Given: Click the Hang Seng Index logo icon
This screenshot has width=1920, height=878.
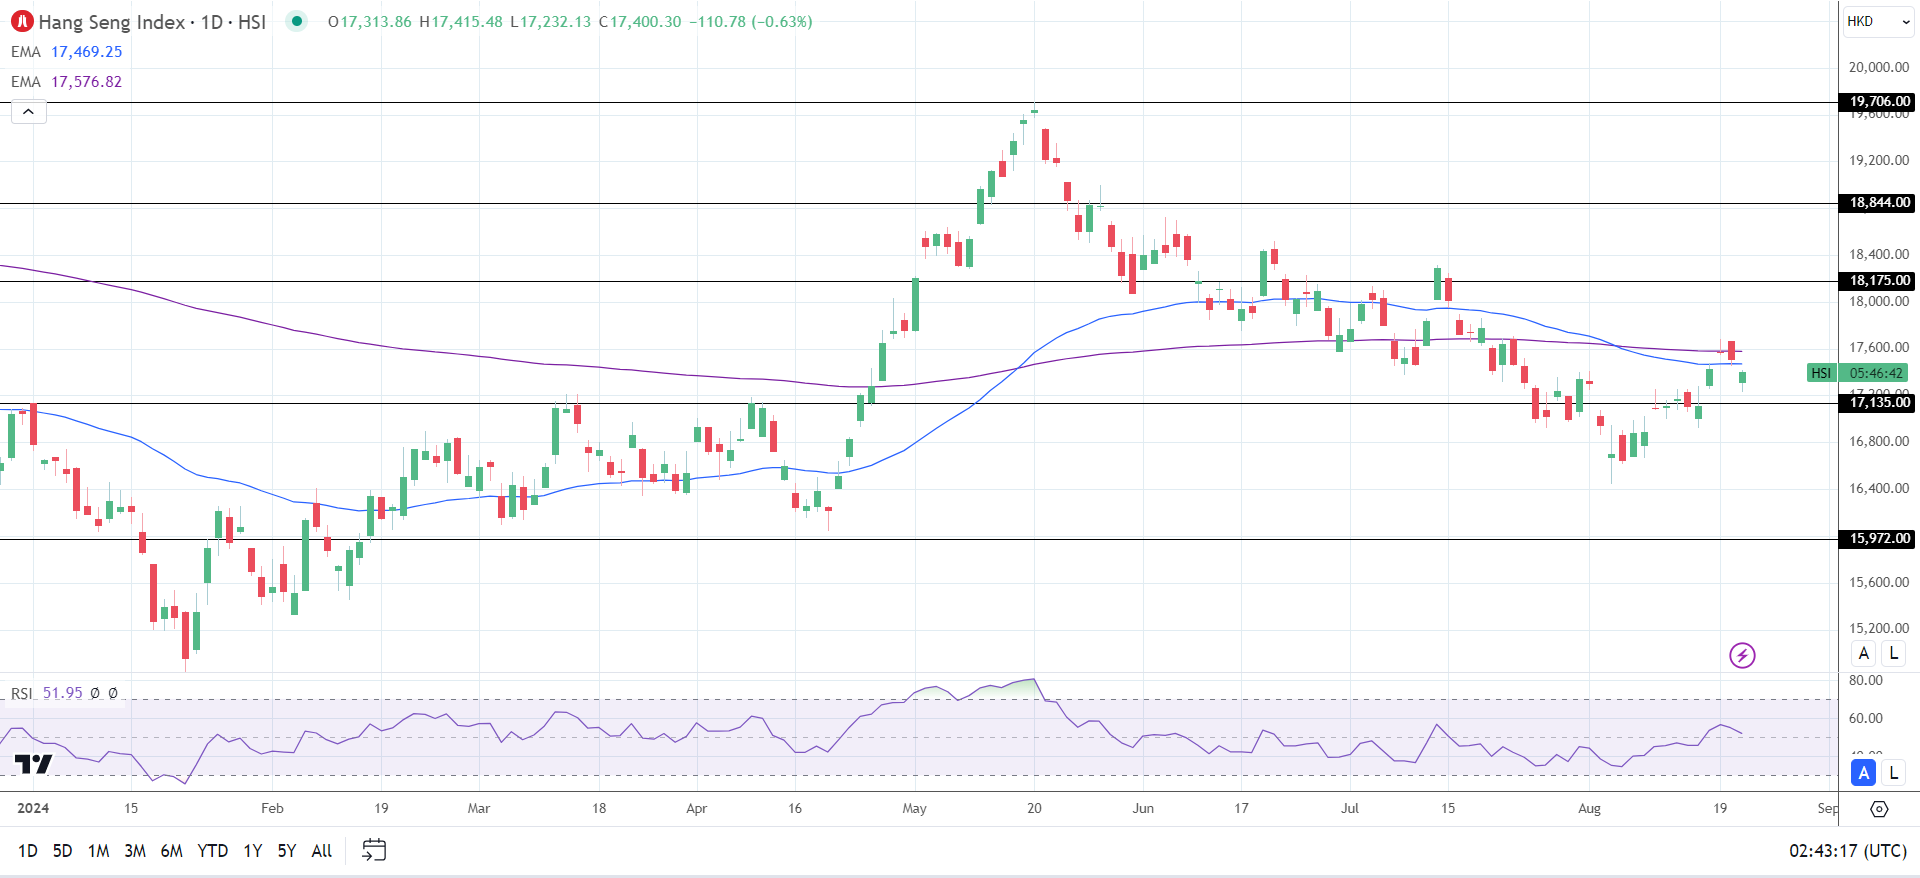Looking at the screenshot, I should [22, 21].
